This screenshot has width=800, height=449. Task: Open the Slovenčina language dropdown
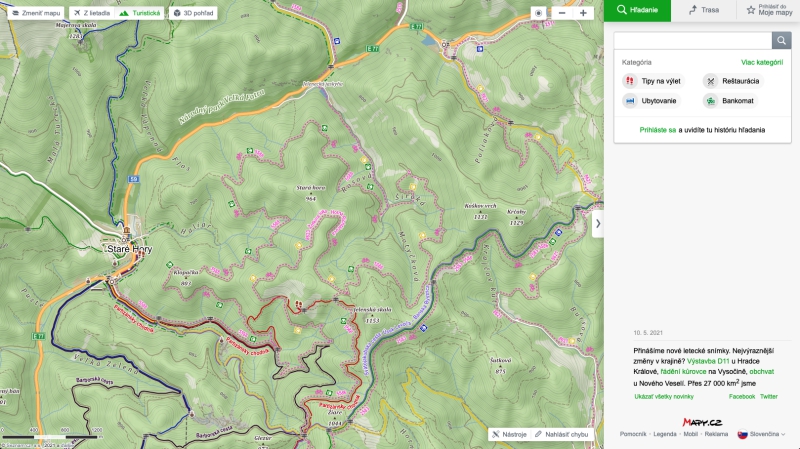point(761,434)
